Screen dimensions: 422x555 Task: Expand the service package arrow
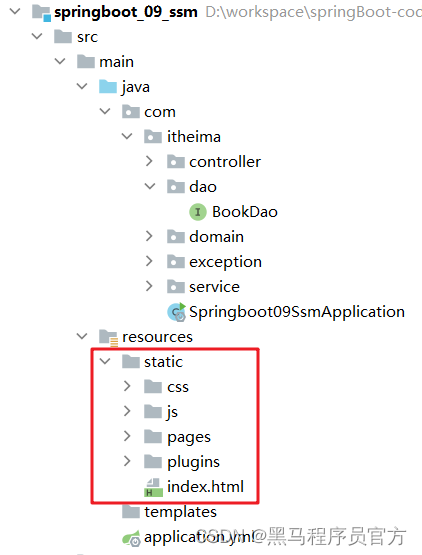[x=149, y=286]
